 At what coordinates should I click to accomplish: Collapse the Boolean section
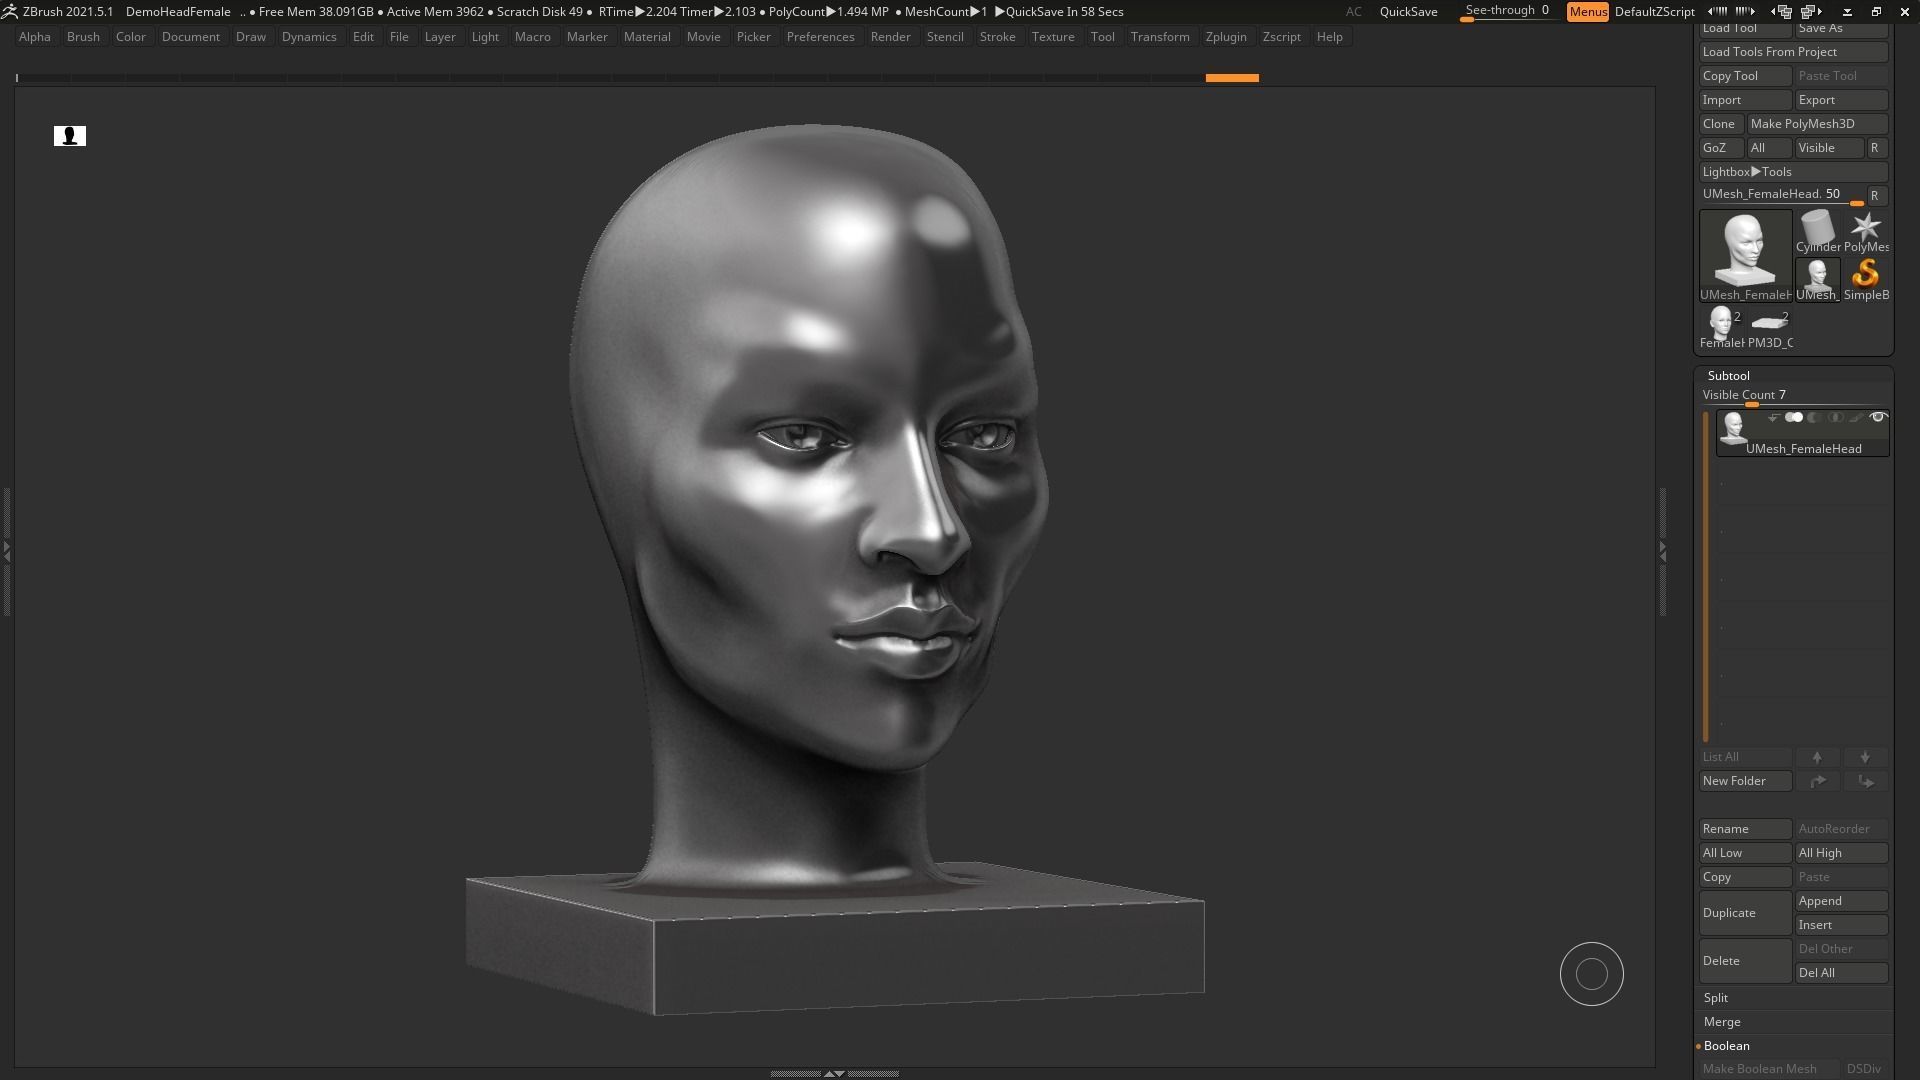1727,1046
